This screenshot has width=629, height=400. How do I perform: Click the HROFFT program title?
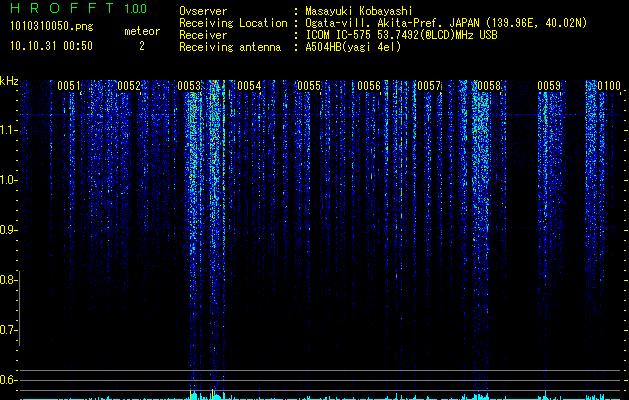pos(62,8)
